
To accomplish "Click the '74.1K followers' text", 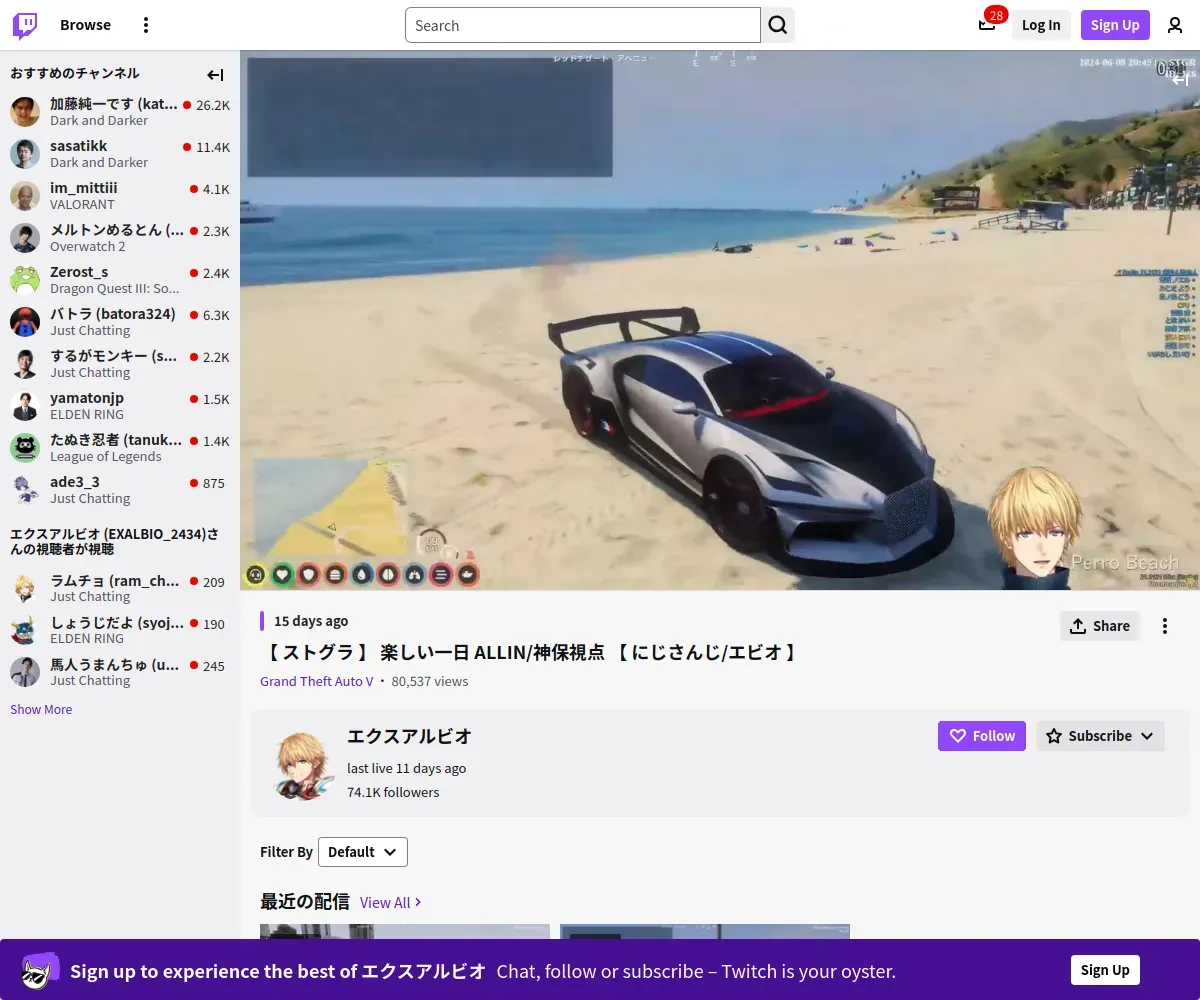I will 393,792.
